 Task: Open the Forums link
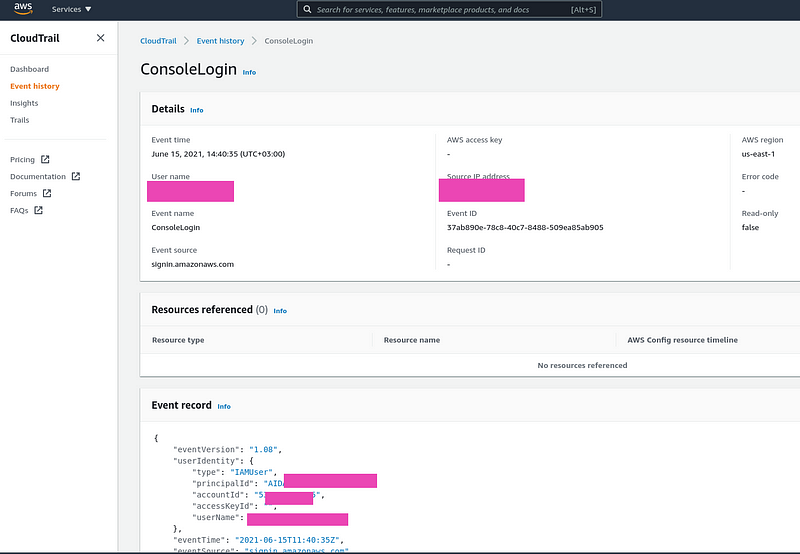coord(23,193)
